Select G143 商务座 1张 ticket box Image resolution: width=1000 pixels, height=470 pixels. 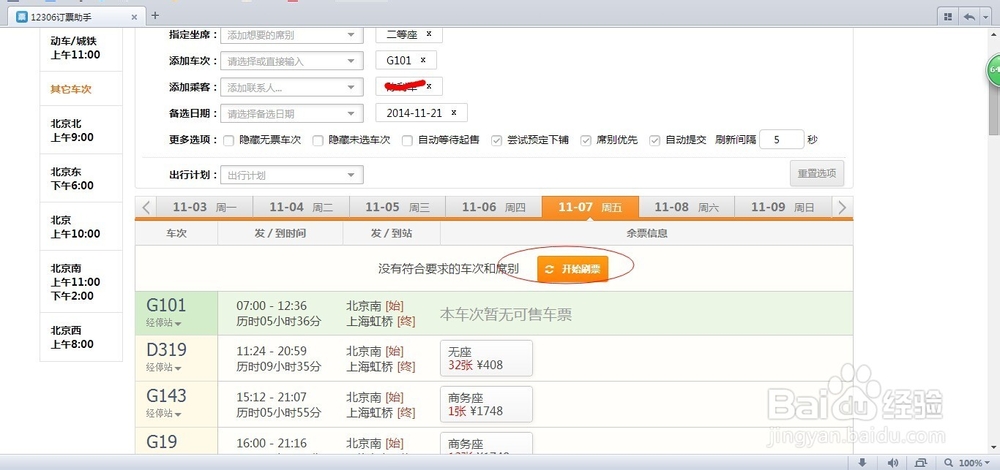pos(486,404)
